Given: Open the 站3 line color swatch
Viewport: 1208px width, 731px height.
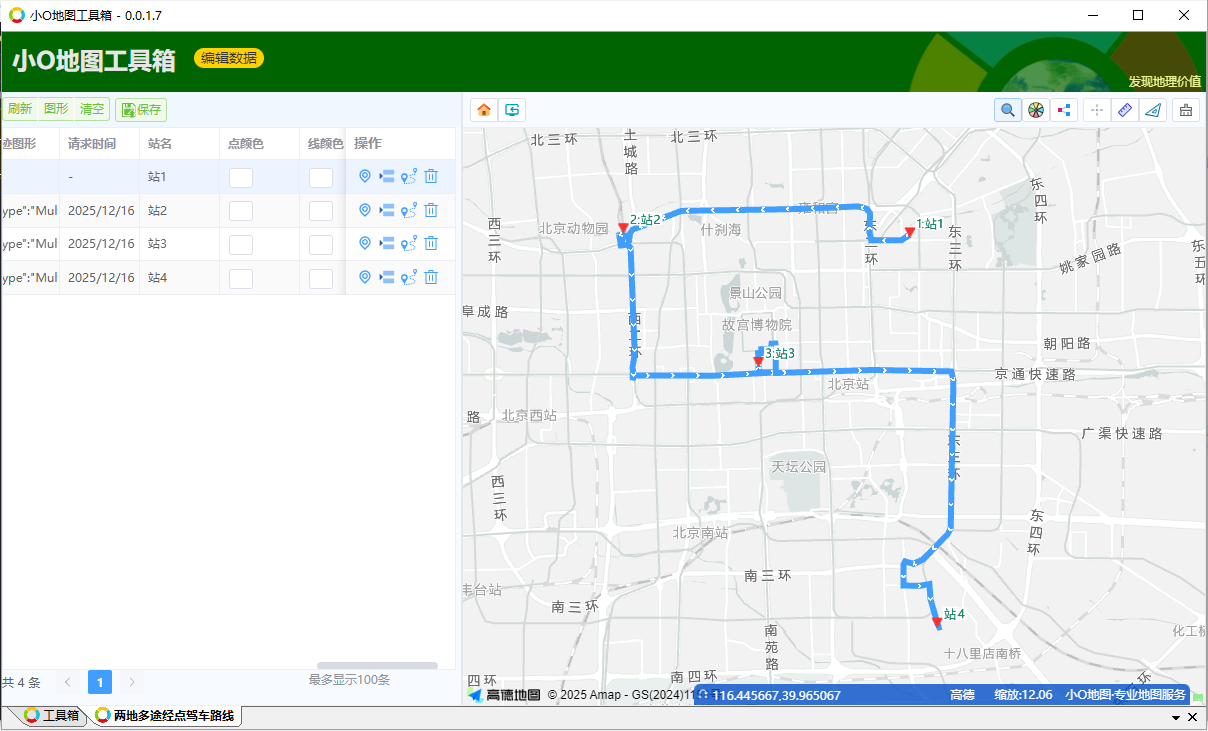Looking at the screenshot, I should 321,245.
